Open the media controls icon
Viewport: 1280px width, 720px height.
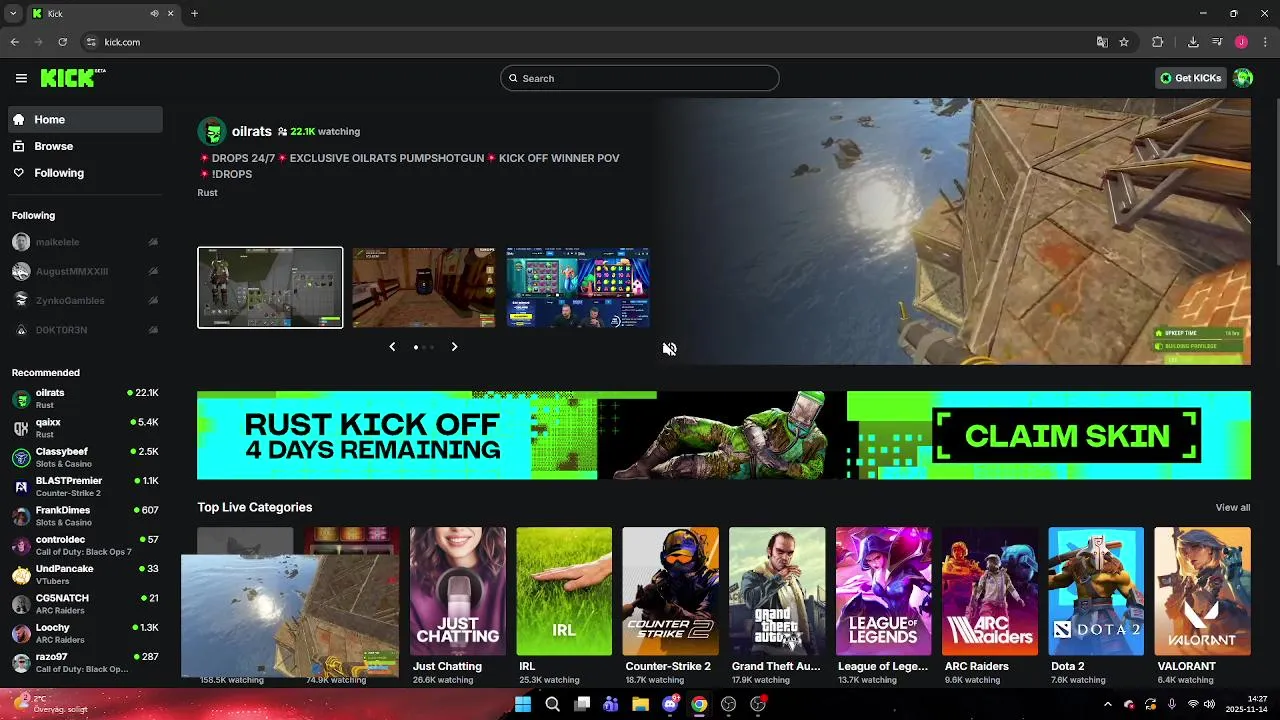point(1217,42)
